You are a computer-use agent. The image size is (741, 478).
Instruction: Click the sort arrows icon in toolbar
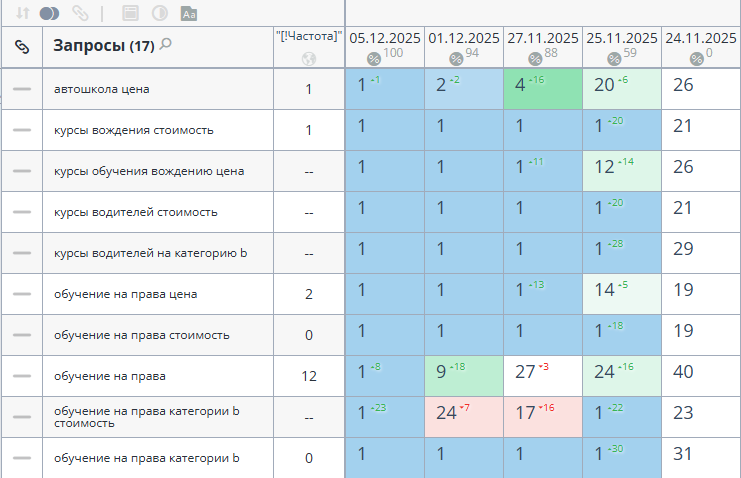[22, 13]
